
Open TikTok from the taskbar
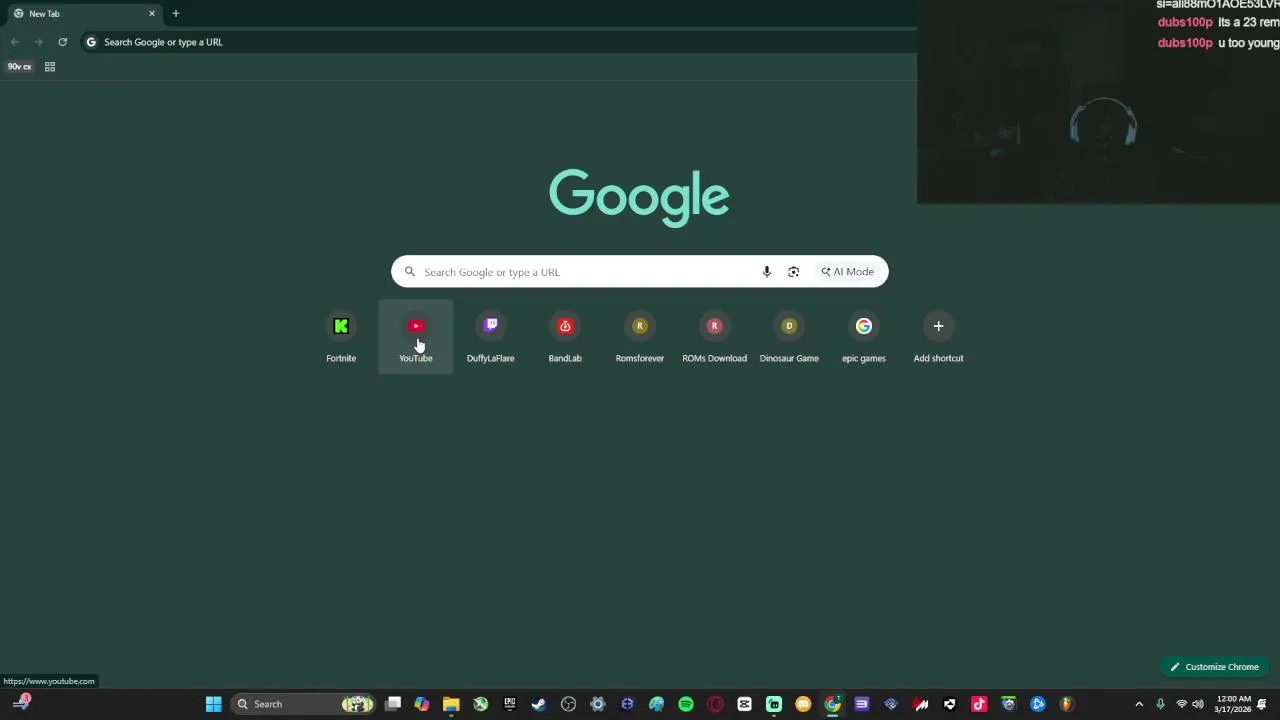click(x=979, y=704)
